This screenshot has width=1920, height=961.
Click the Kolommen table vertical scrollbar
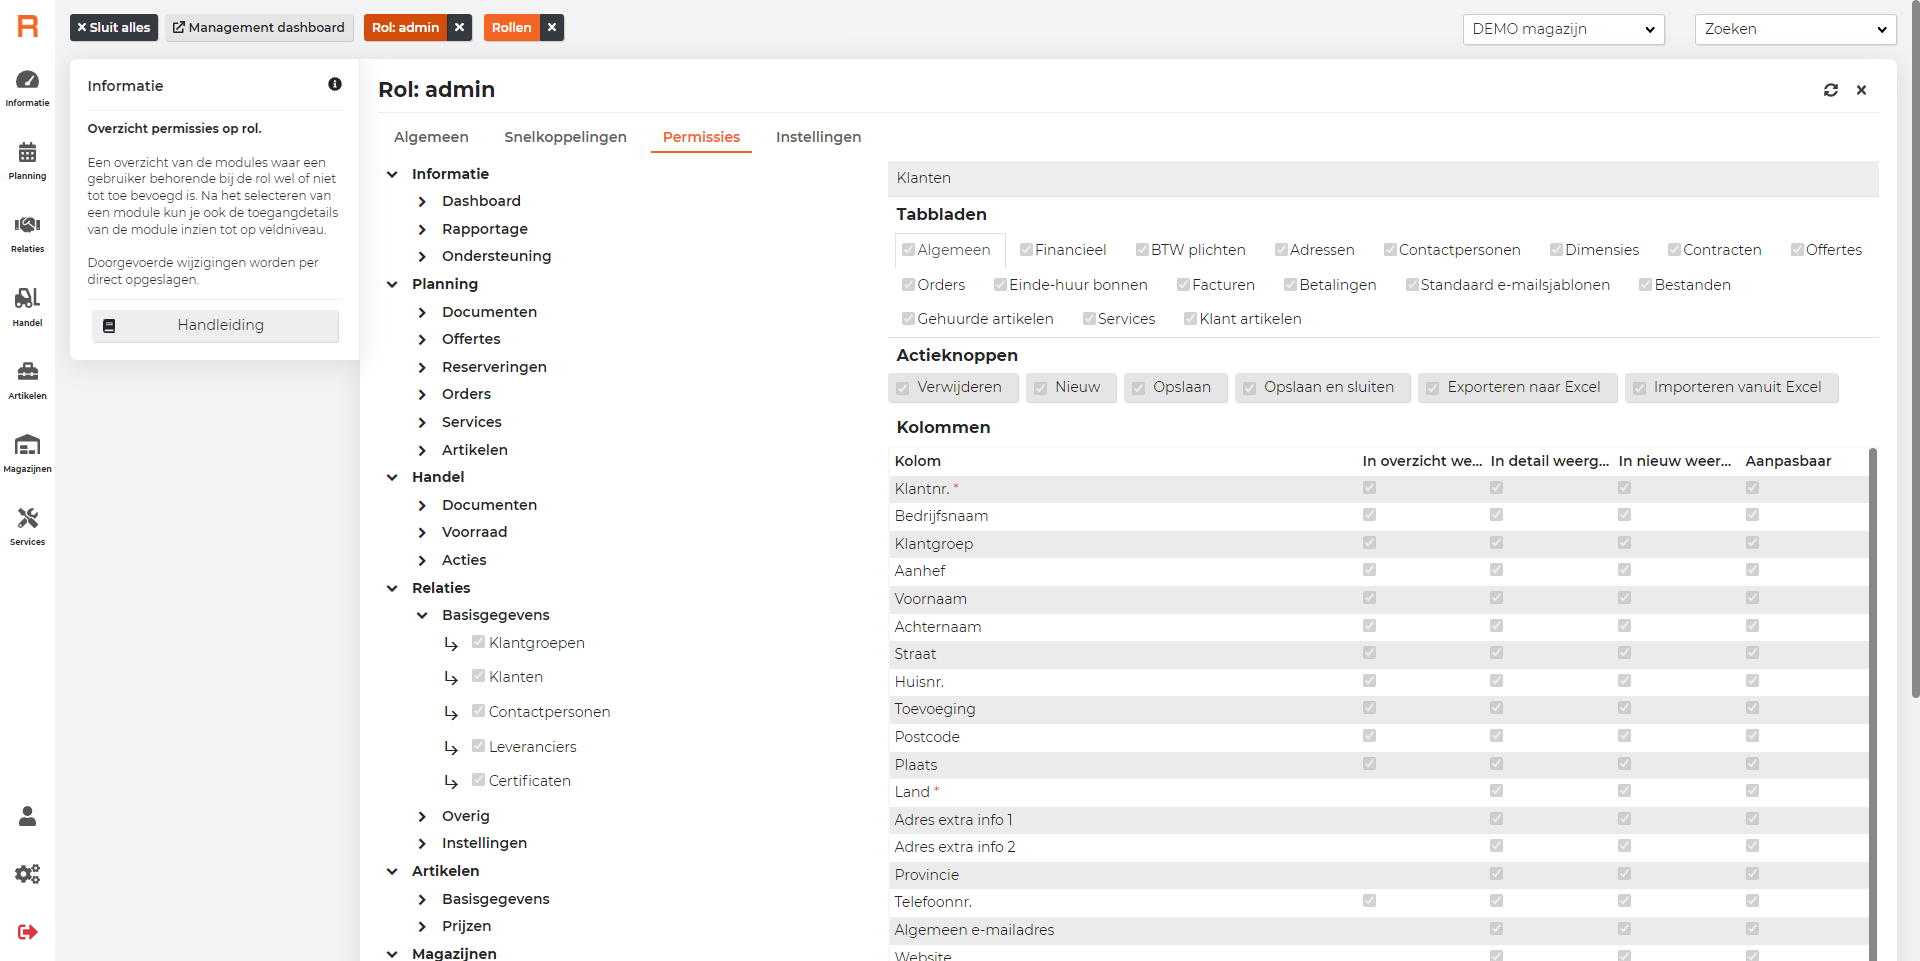click(1873, 704)
